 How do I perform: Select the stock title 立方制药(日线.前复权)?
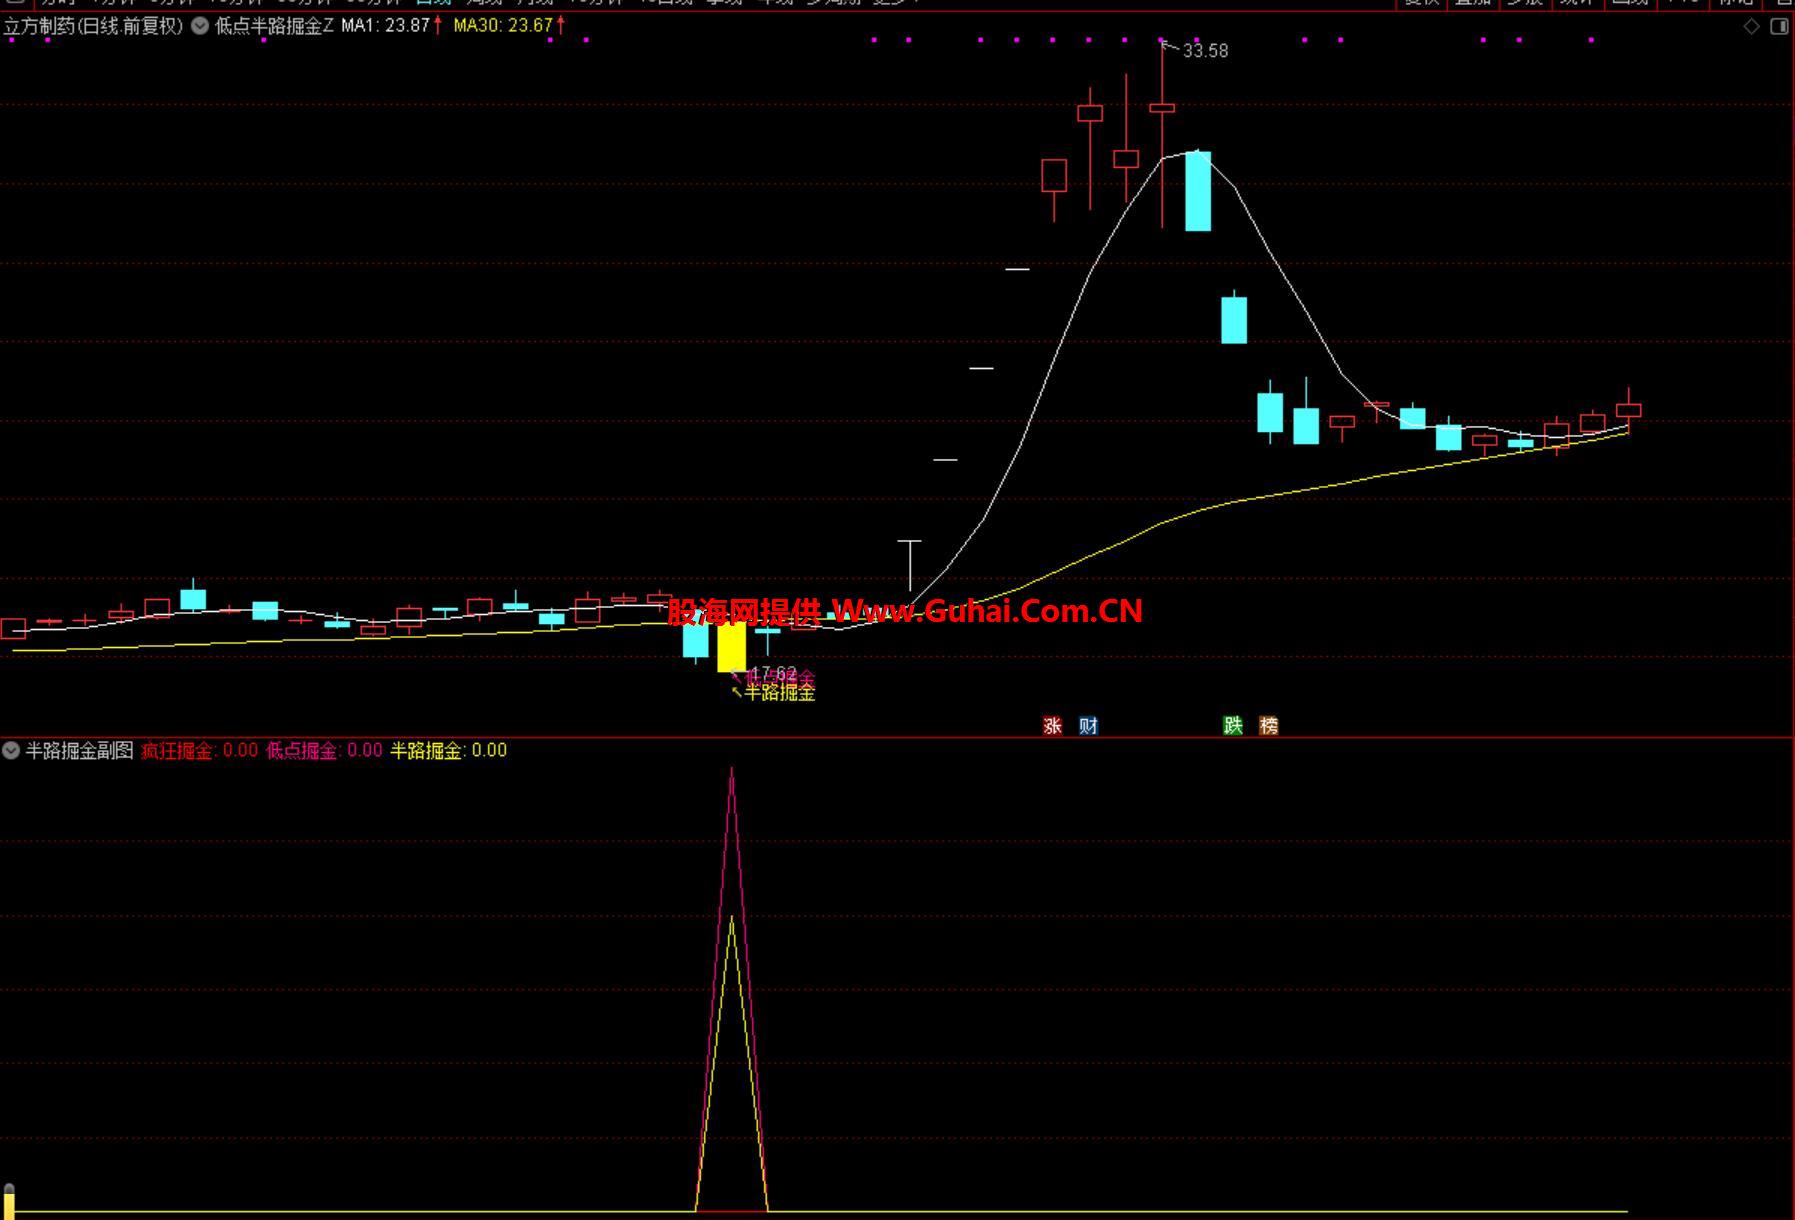click(94, 27)
